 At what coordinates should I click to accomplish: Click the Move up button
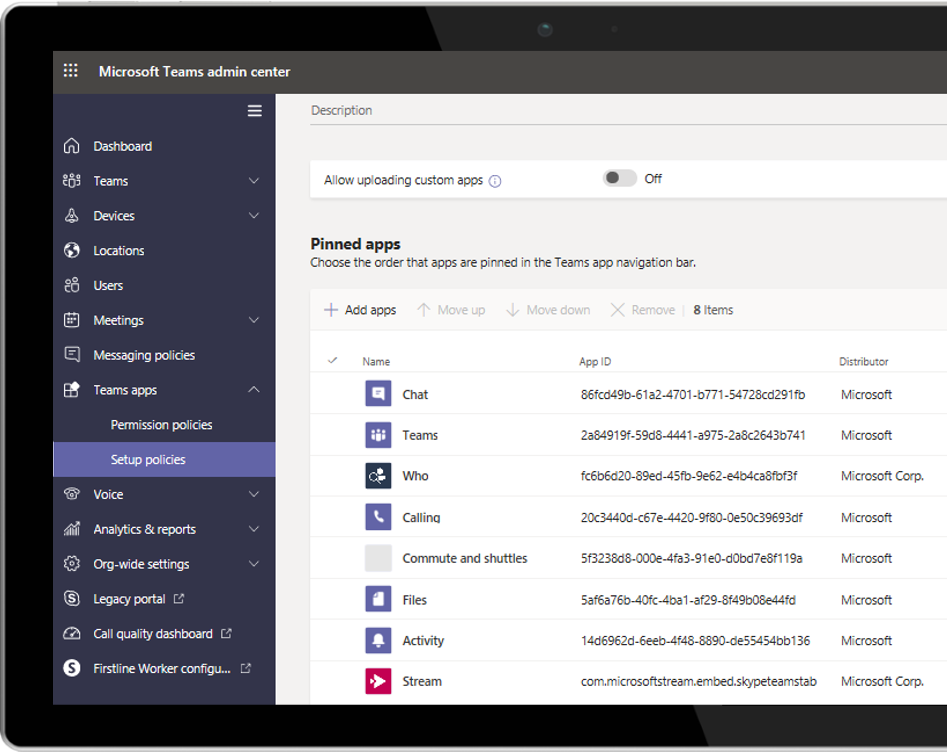[x=451, y=310]
